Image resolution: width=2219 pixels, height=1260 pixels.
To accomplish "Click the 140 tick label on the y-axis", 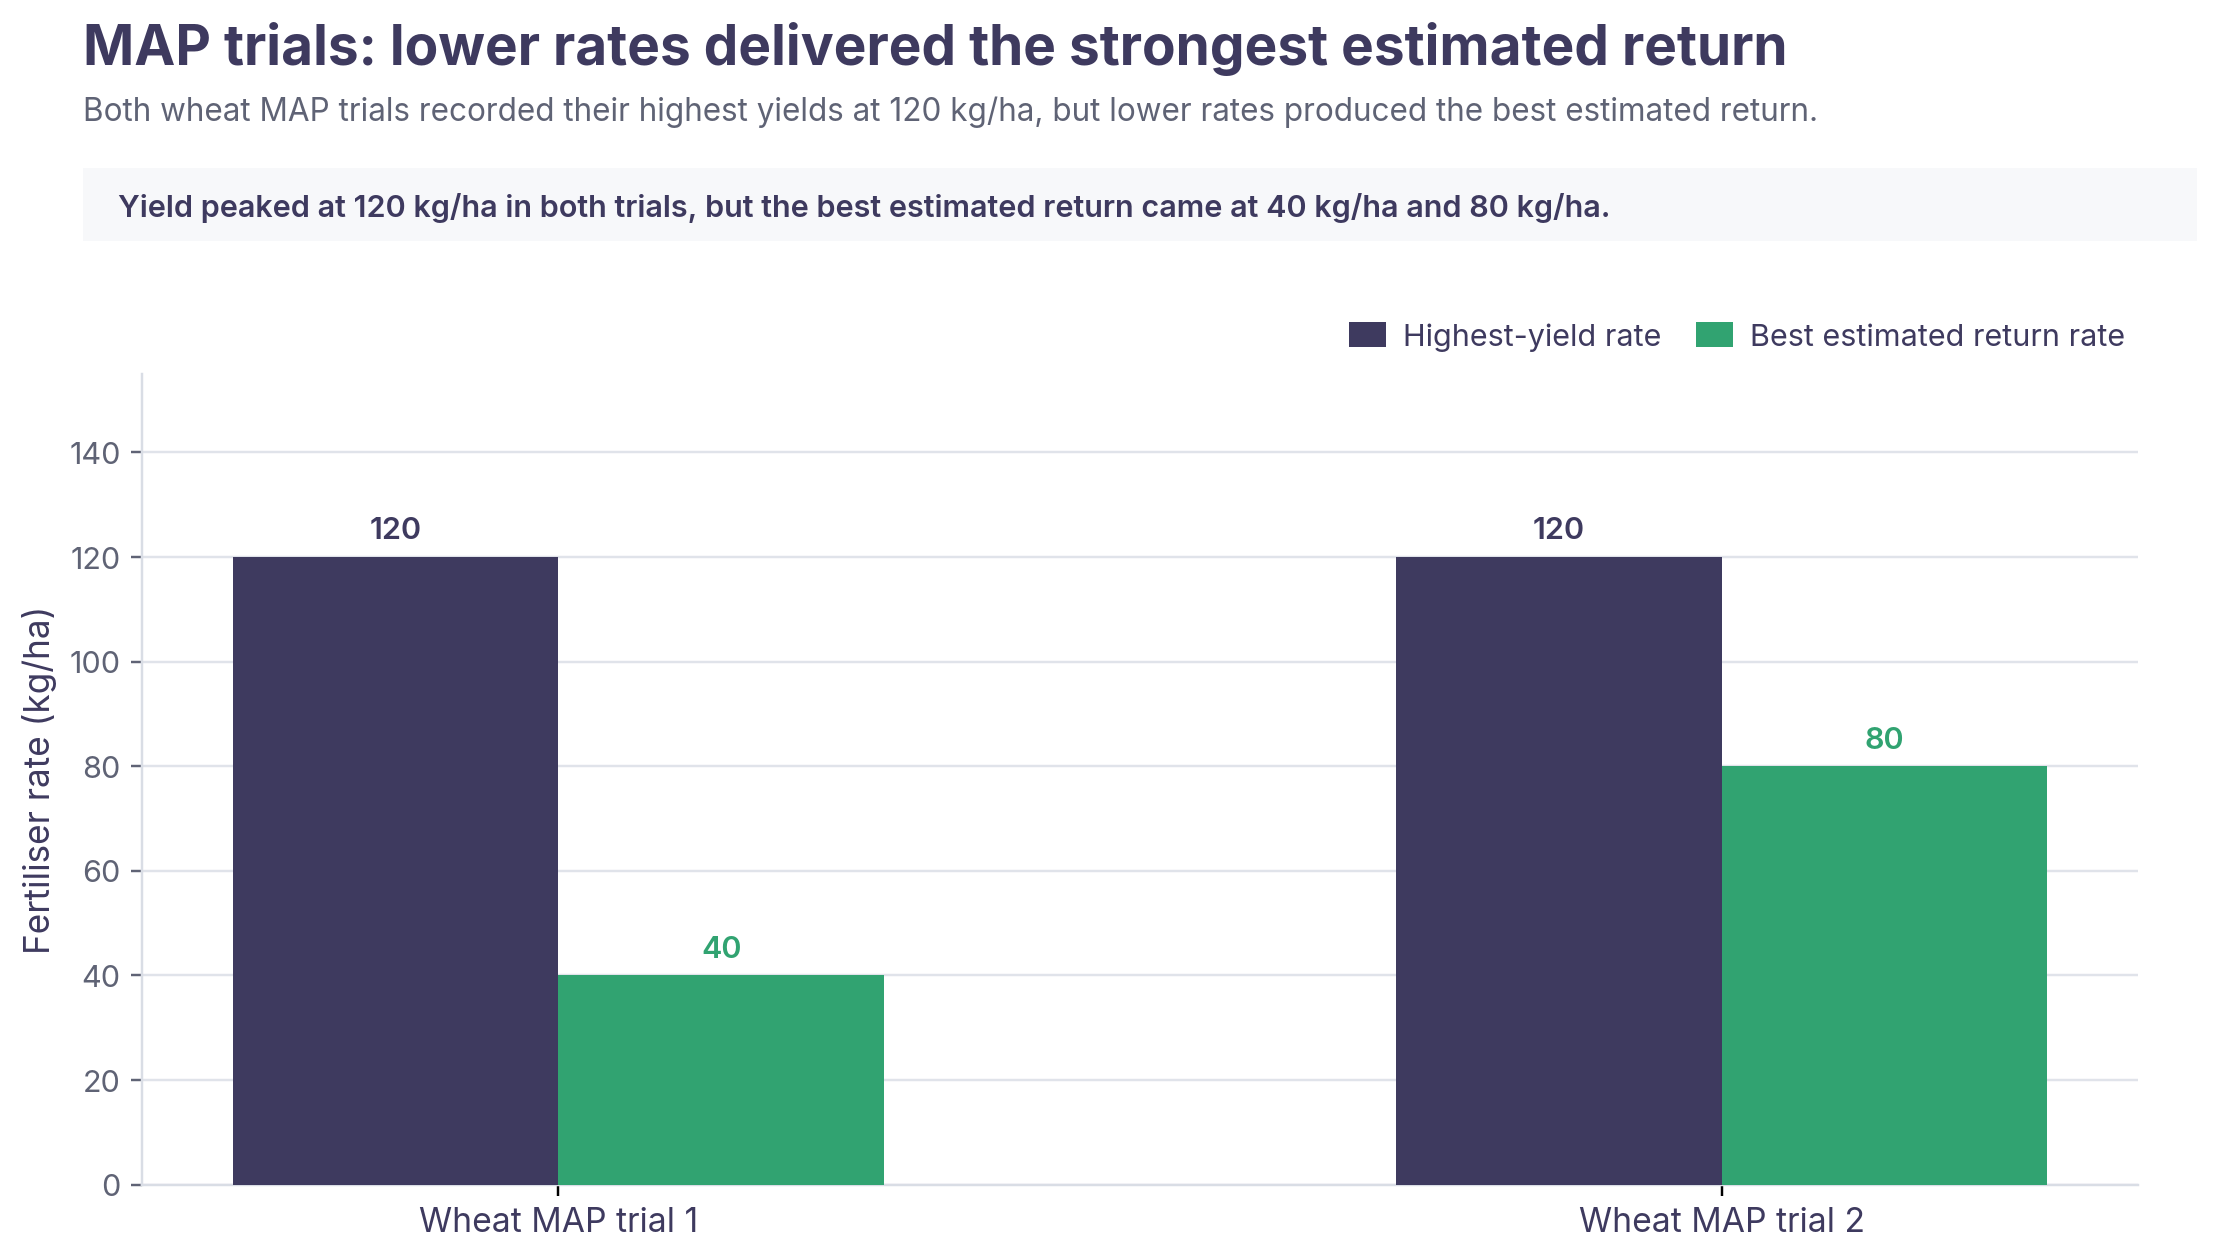I will pyautogui.click(x=95, y=453).
